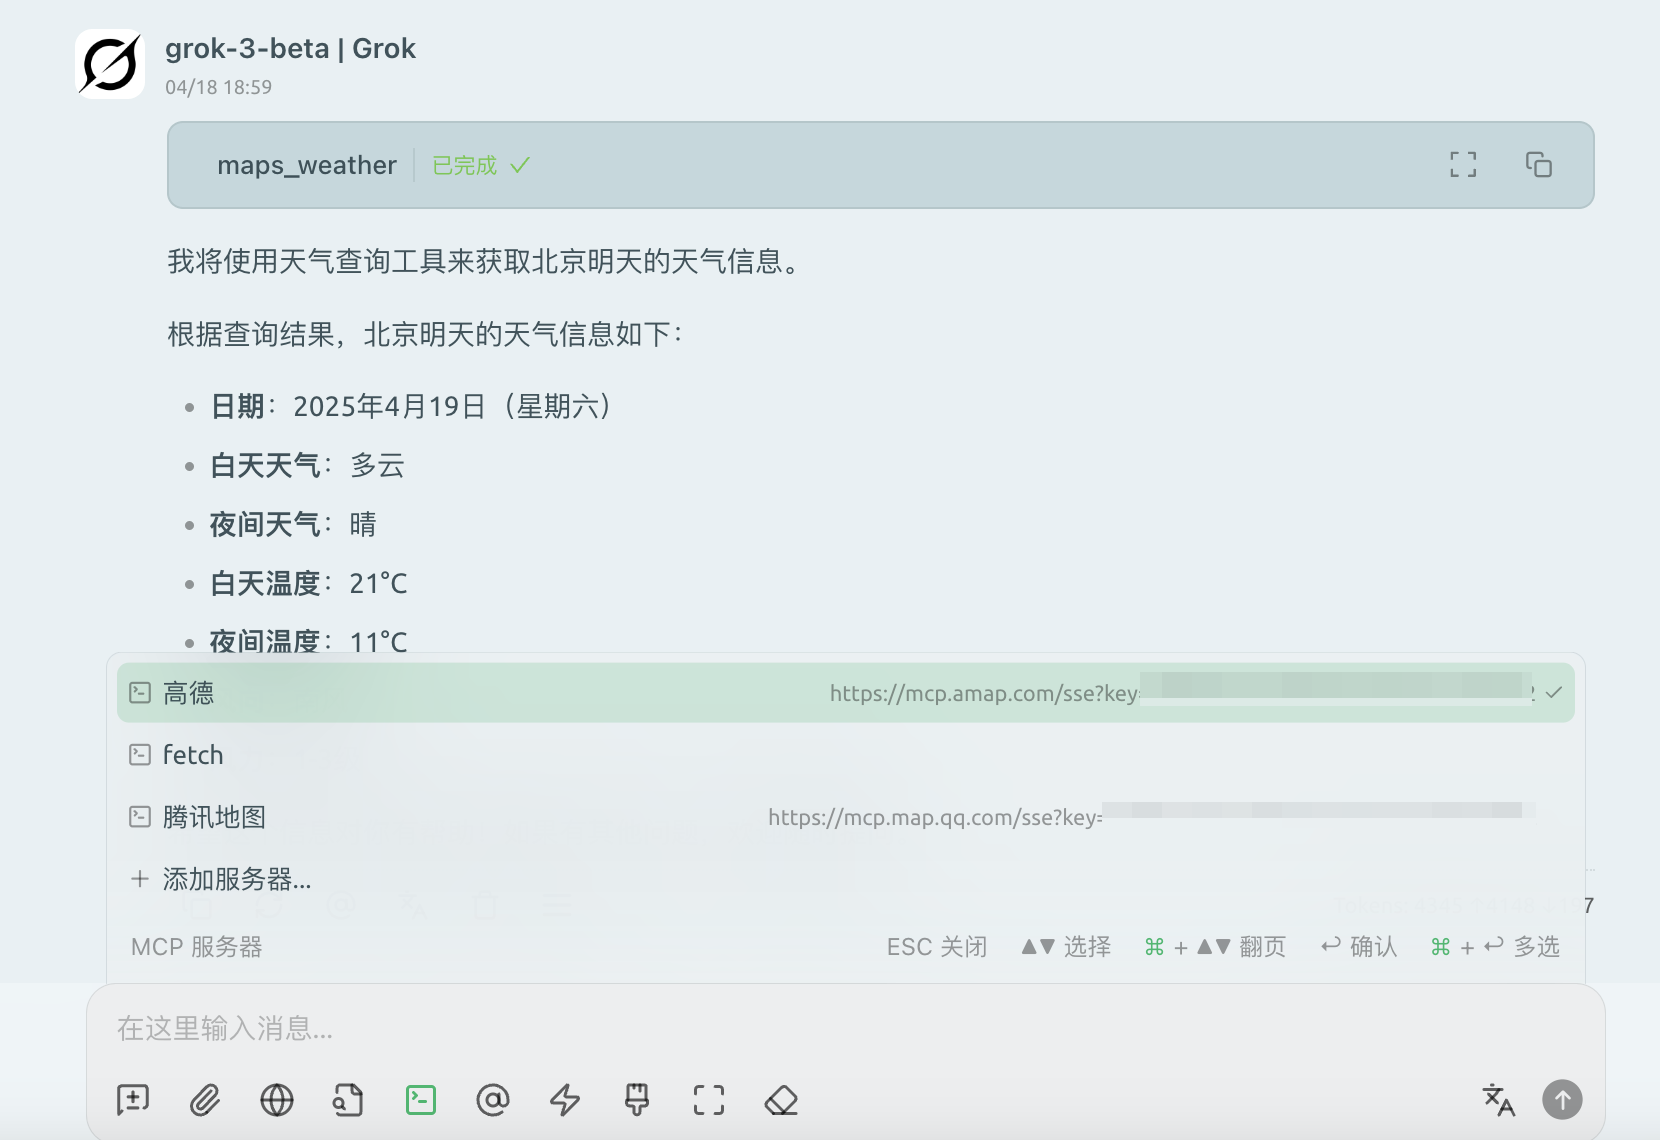Screen dimensions: 1660x1140
Task: Expand the input box with the fullscreen icon
Action: tap(709, 1100)
